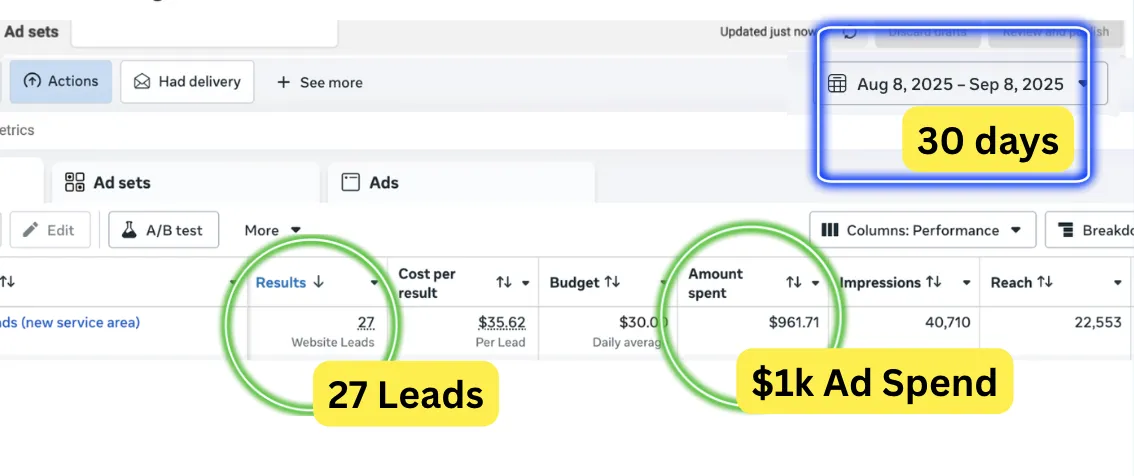Expand the Columns: Performance dropdown arrow
The image size is (1134, 476).
coord(1016,230)
